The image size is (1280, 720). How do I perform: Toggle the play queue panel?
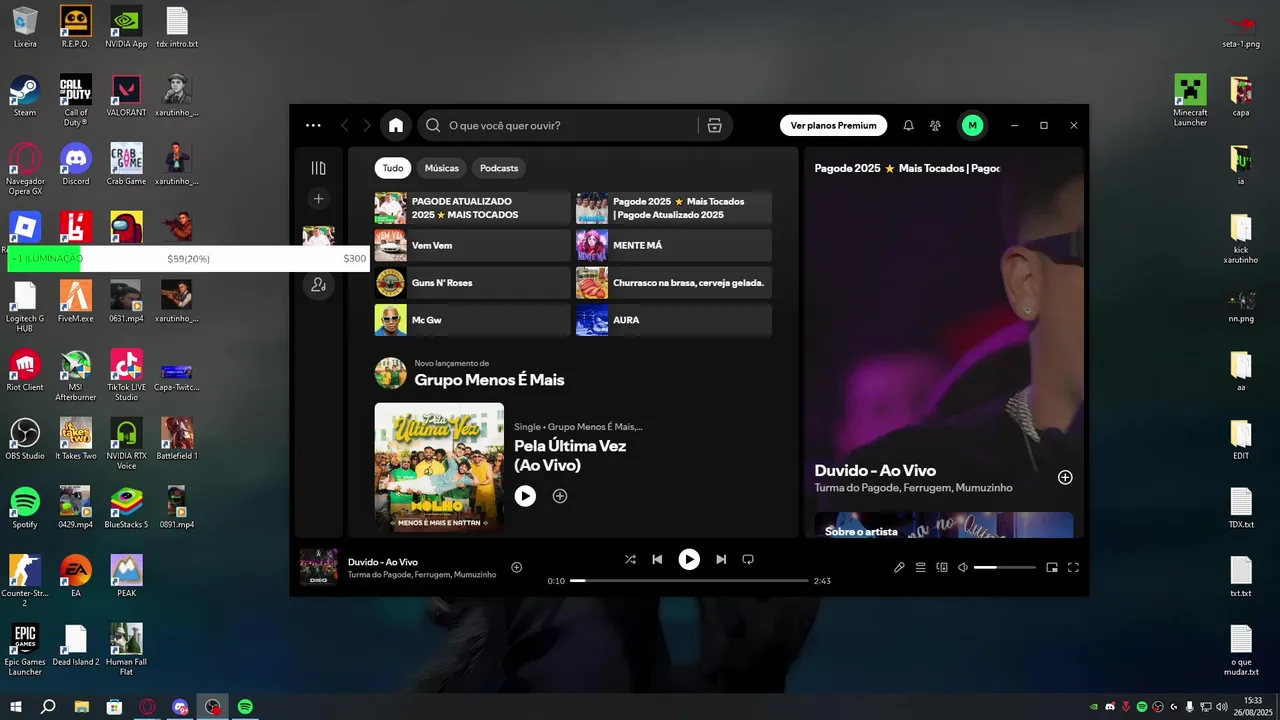click(x=920, y=567)
